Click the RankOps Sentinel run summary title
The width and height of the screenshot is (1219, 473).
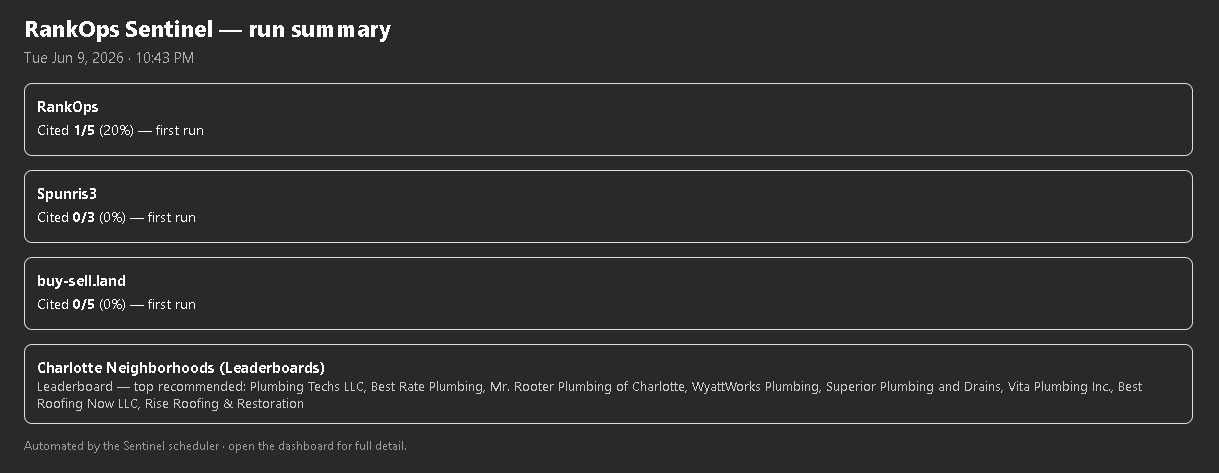pyautogui.click(x=207, y=30)
